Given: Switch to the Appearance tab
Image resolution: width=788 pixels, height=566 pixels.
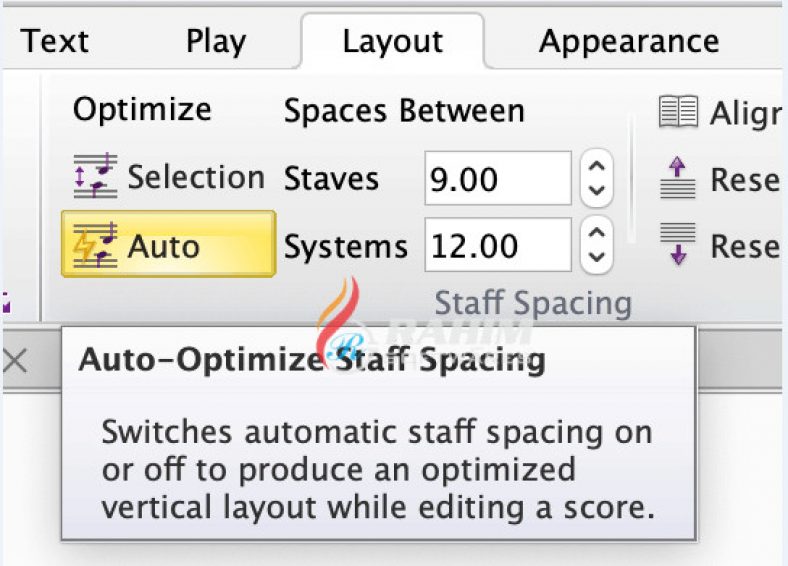Looking at the screenshot, I should tap(628, 41).
